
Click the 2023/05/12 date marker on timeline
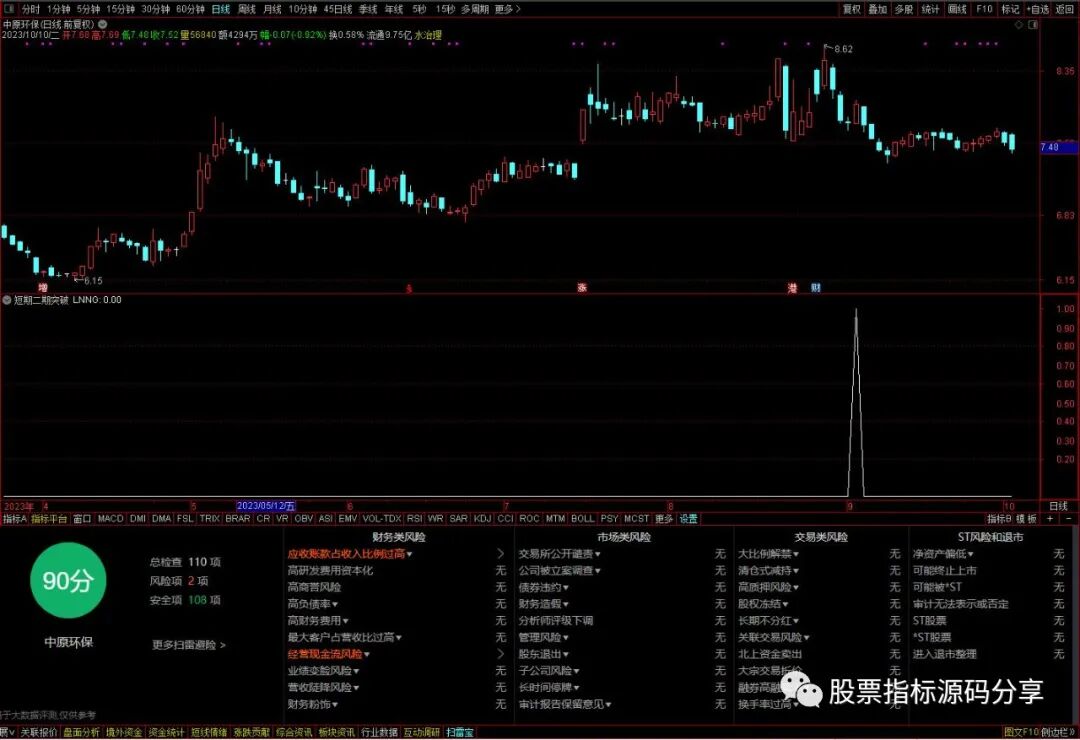point(266,506)
